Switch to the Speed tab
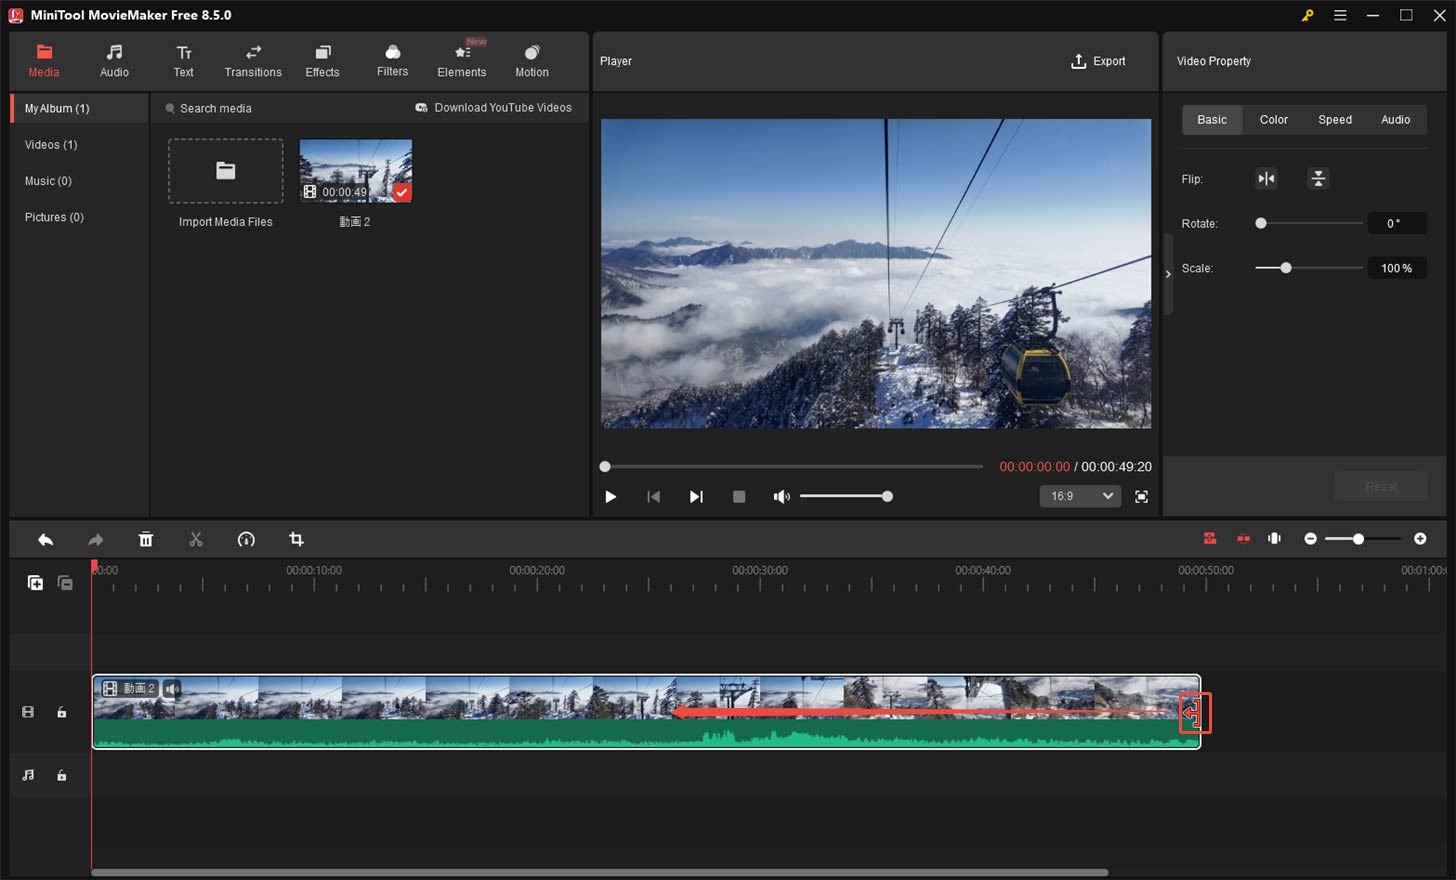This screenshot has height=880, width=1456. (1335, 119)
